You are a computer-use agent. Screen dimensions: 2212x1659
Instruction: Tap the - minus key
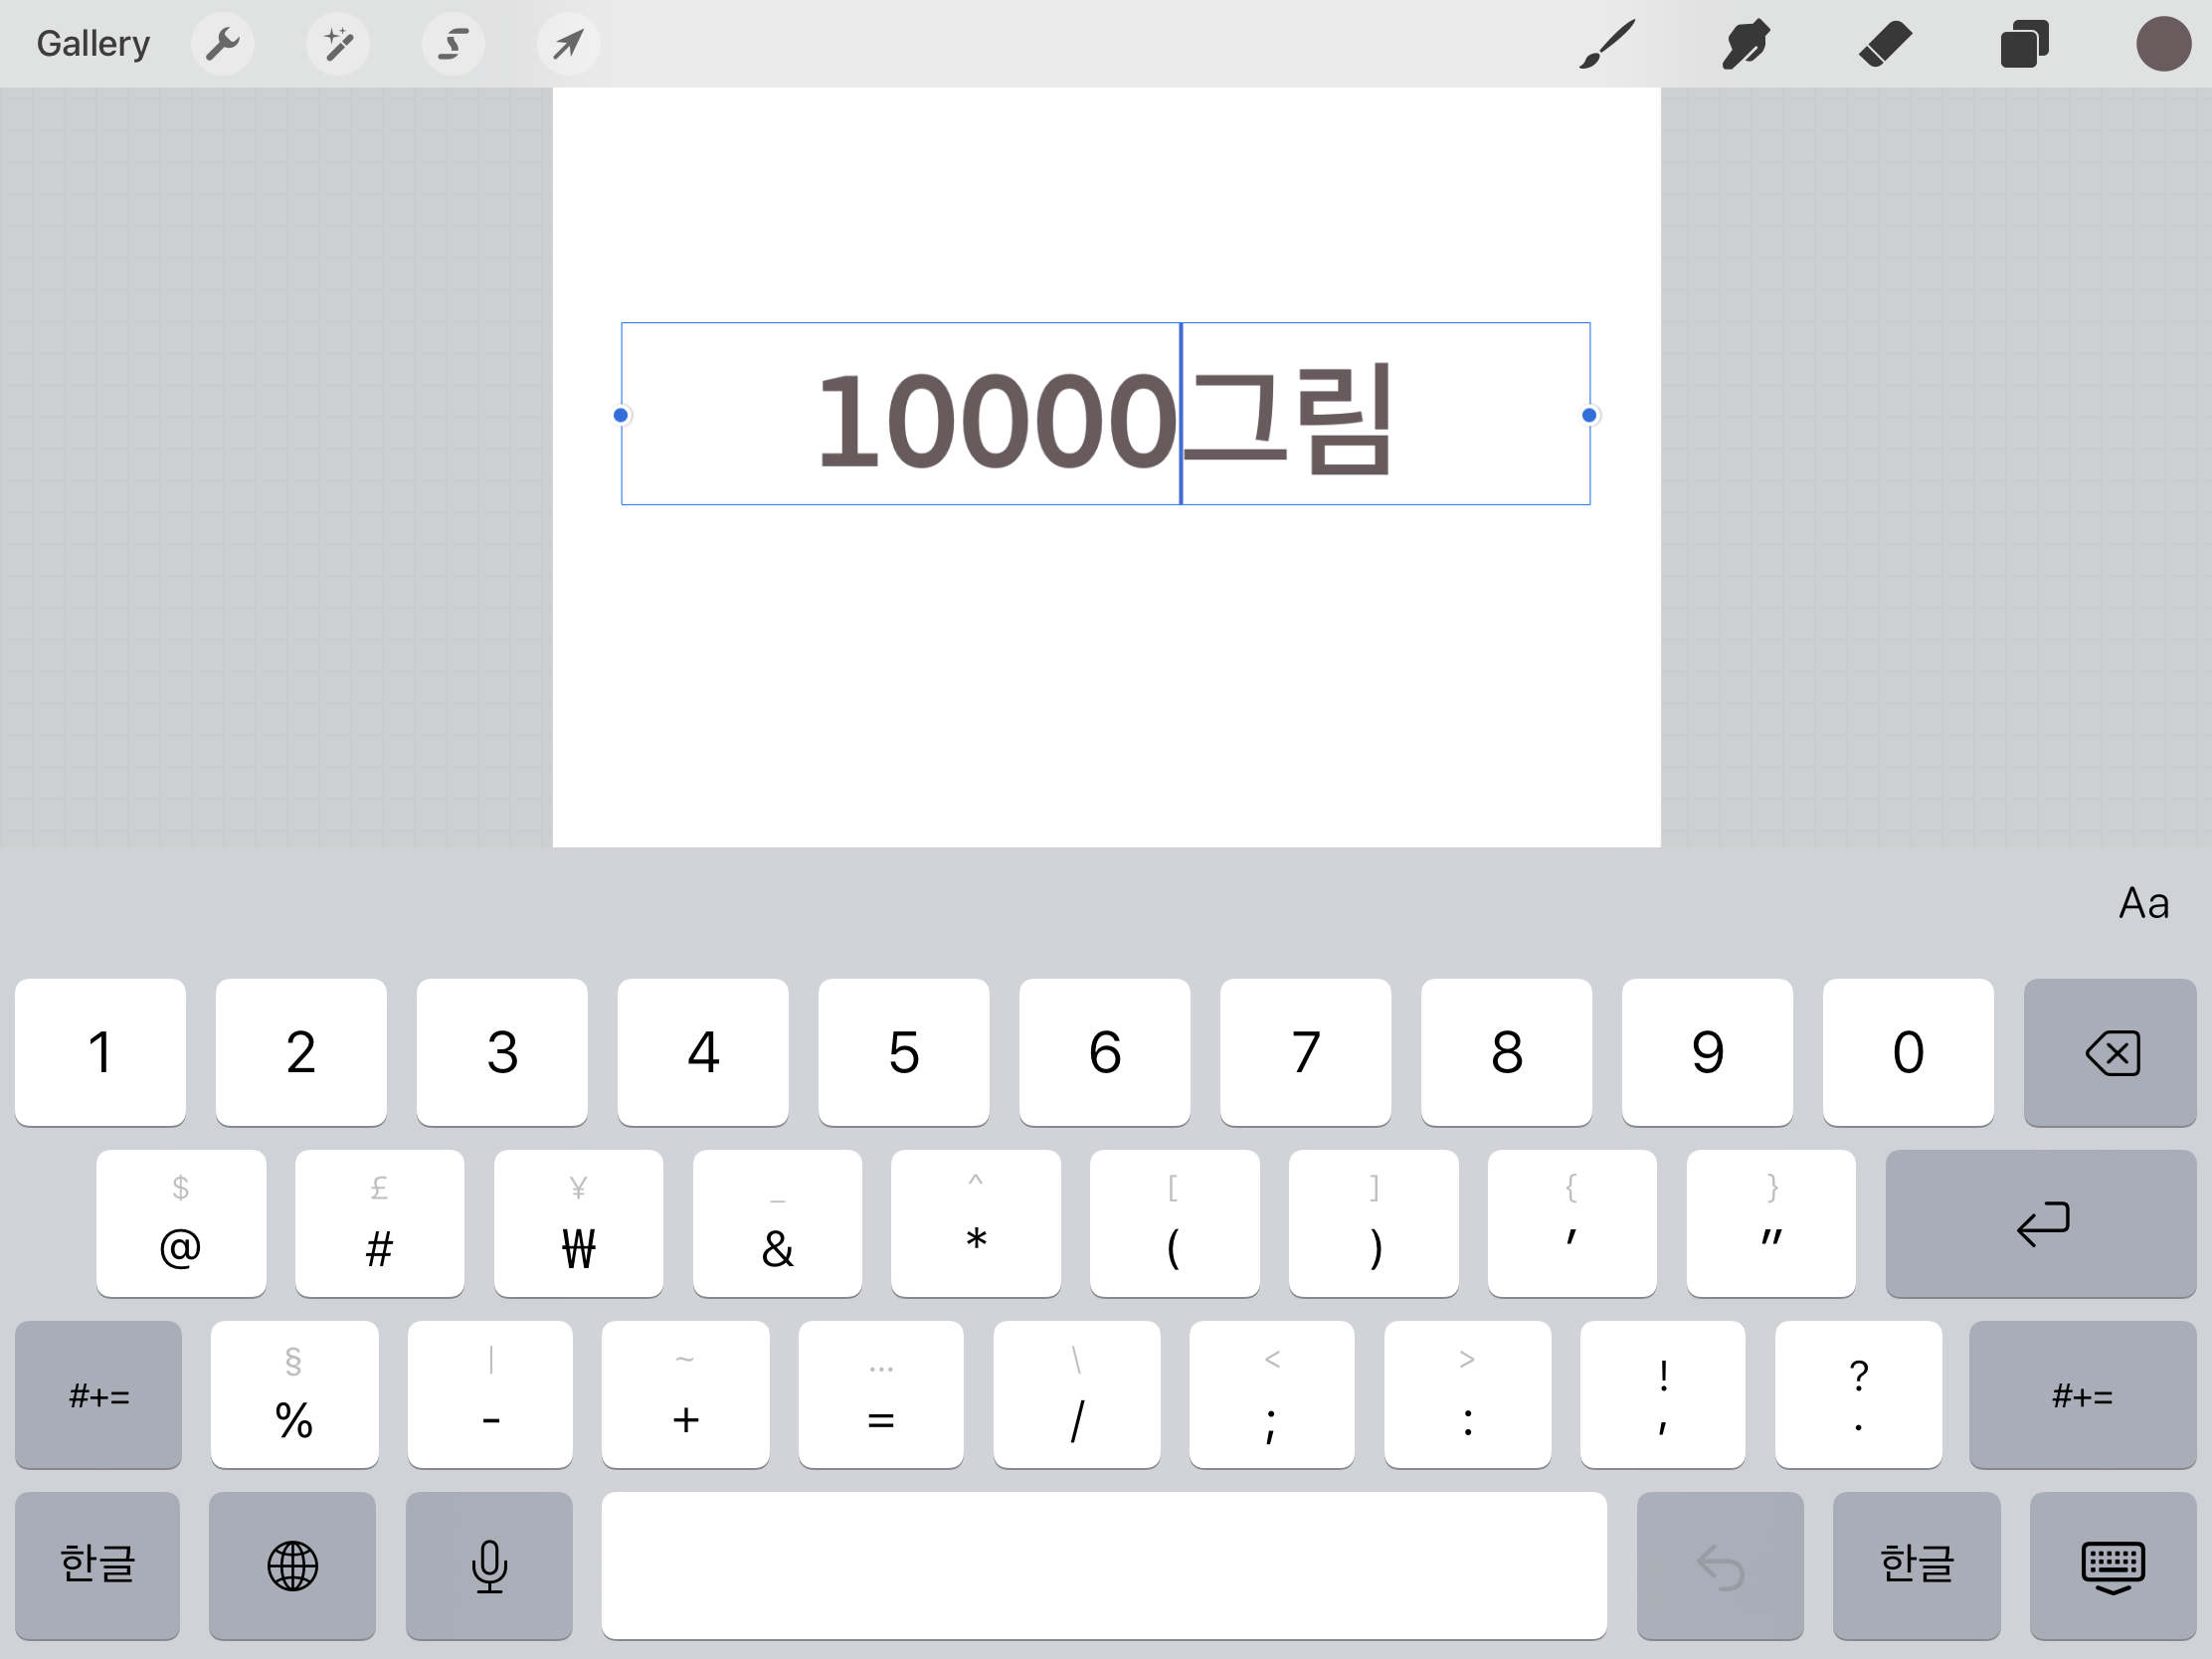point(491,1395)
